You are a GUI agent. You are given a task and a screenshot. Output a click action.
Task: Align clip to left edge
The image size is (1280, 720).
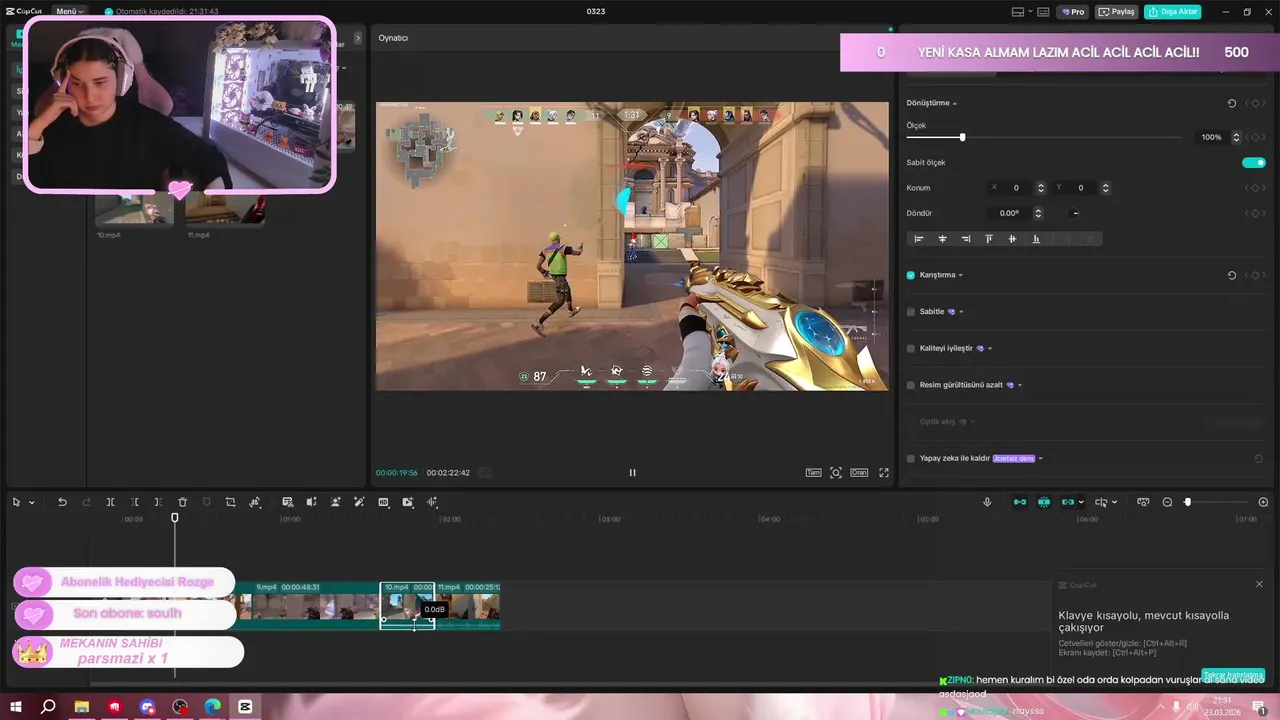coord(919,239)
